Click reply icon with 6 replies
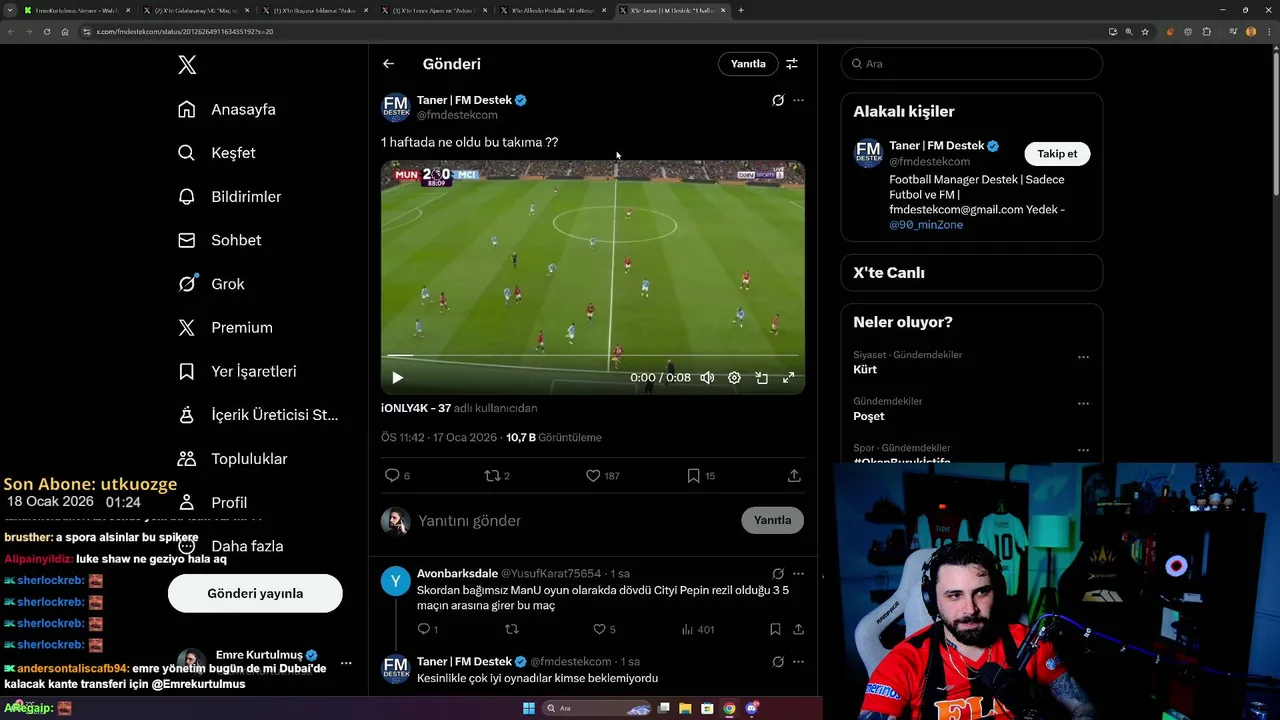The height and width of the screenshot is (720, 1280). pos(397,476)
